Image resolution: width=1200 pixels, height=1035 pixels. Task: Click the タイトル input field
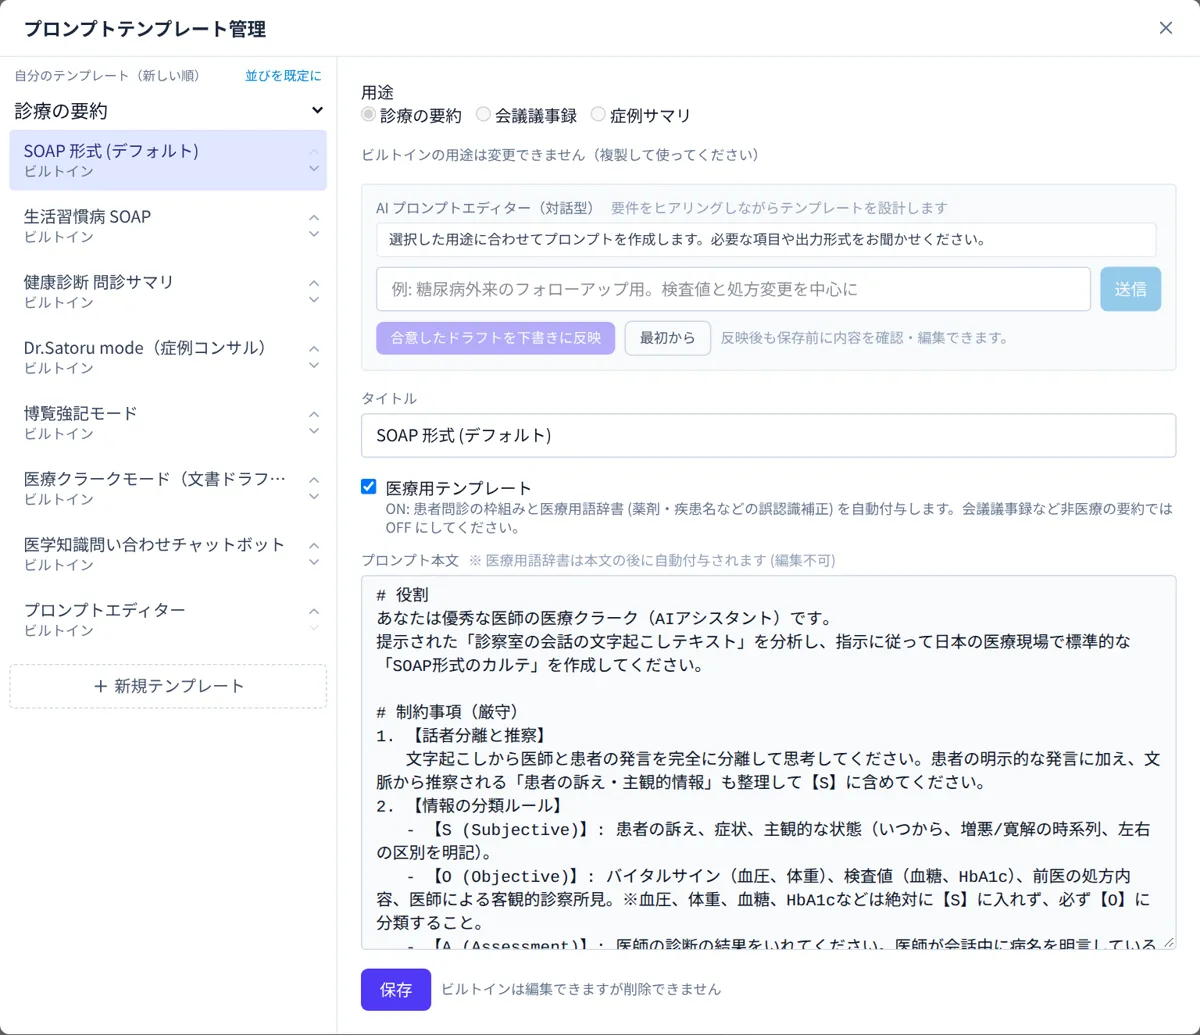point(768,436)
